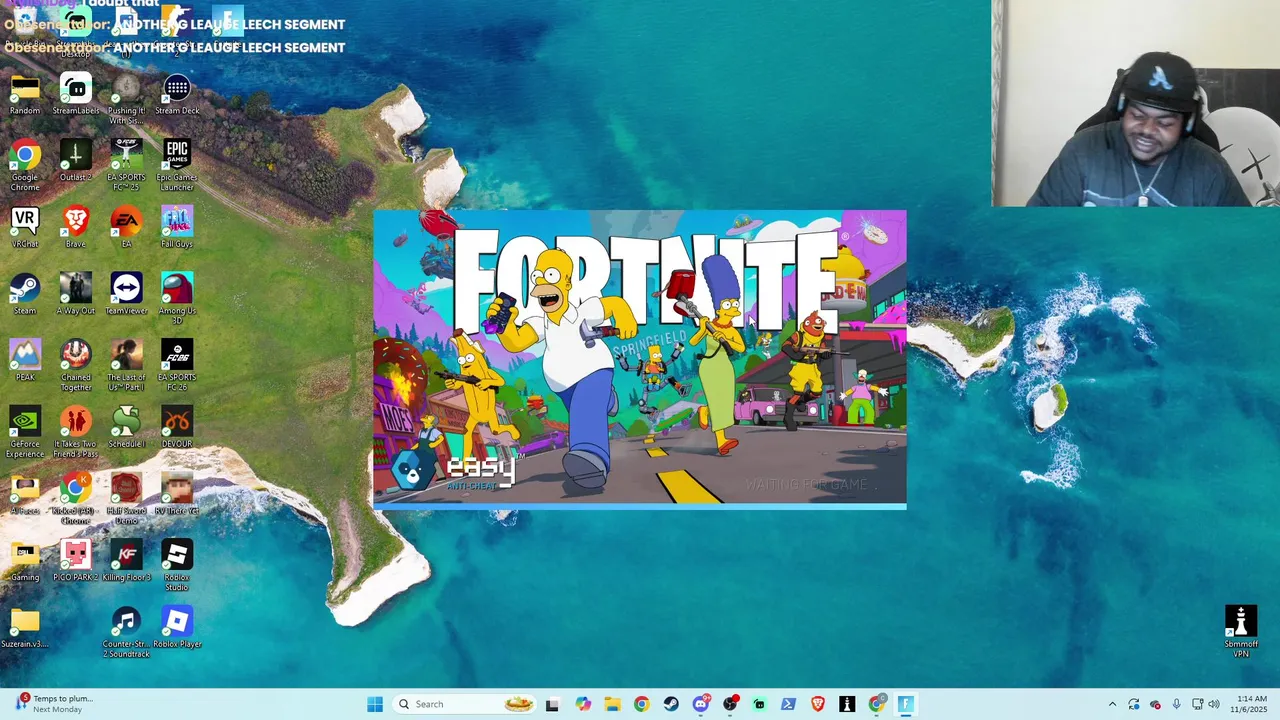Open the chess-piece VPN desktop icon
The height and width of the screenshot is (720, 1280).
pos(1241,631)
